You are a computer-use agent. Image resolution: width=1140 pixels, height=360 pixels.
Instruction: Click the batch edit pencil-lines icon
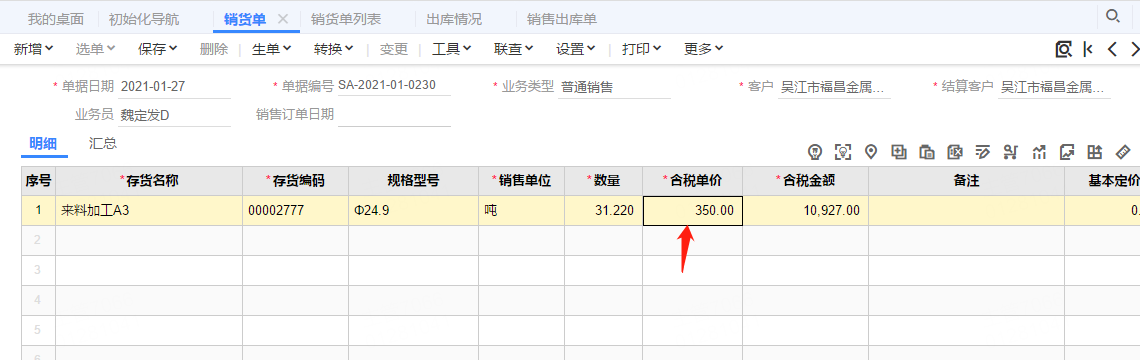pyautogui.click(x=982, y=152)
